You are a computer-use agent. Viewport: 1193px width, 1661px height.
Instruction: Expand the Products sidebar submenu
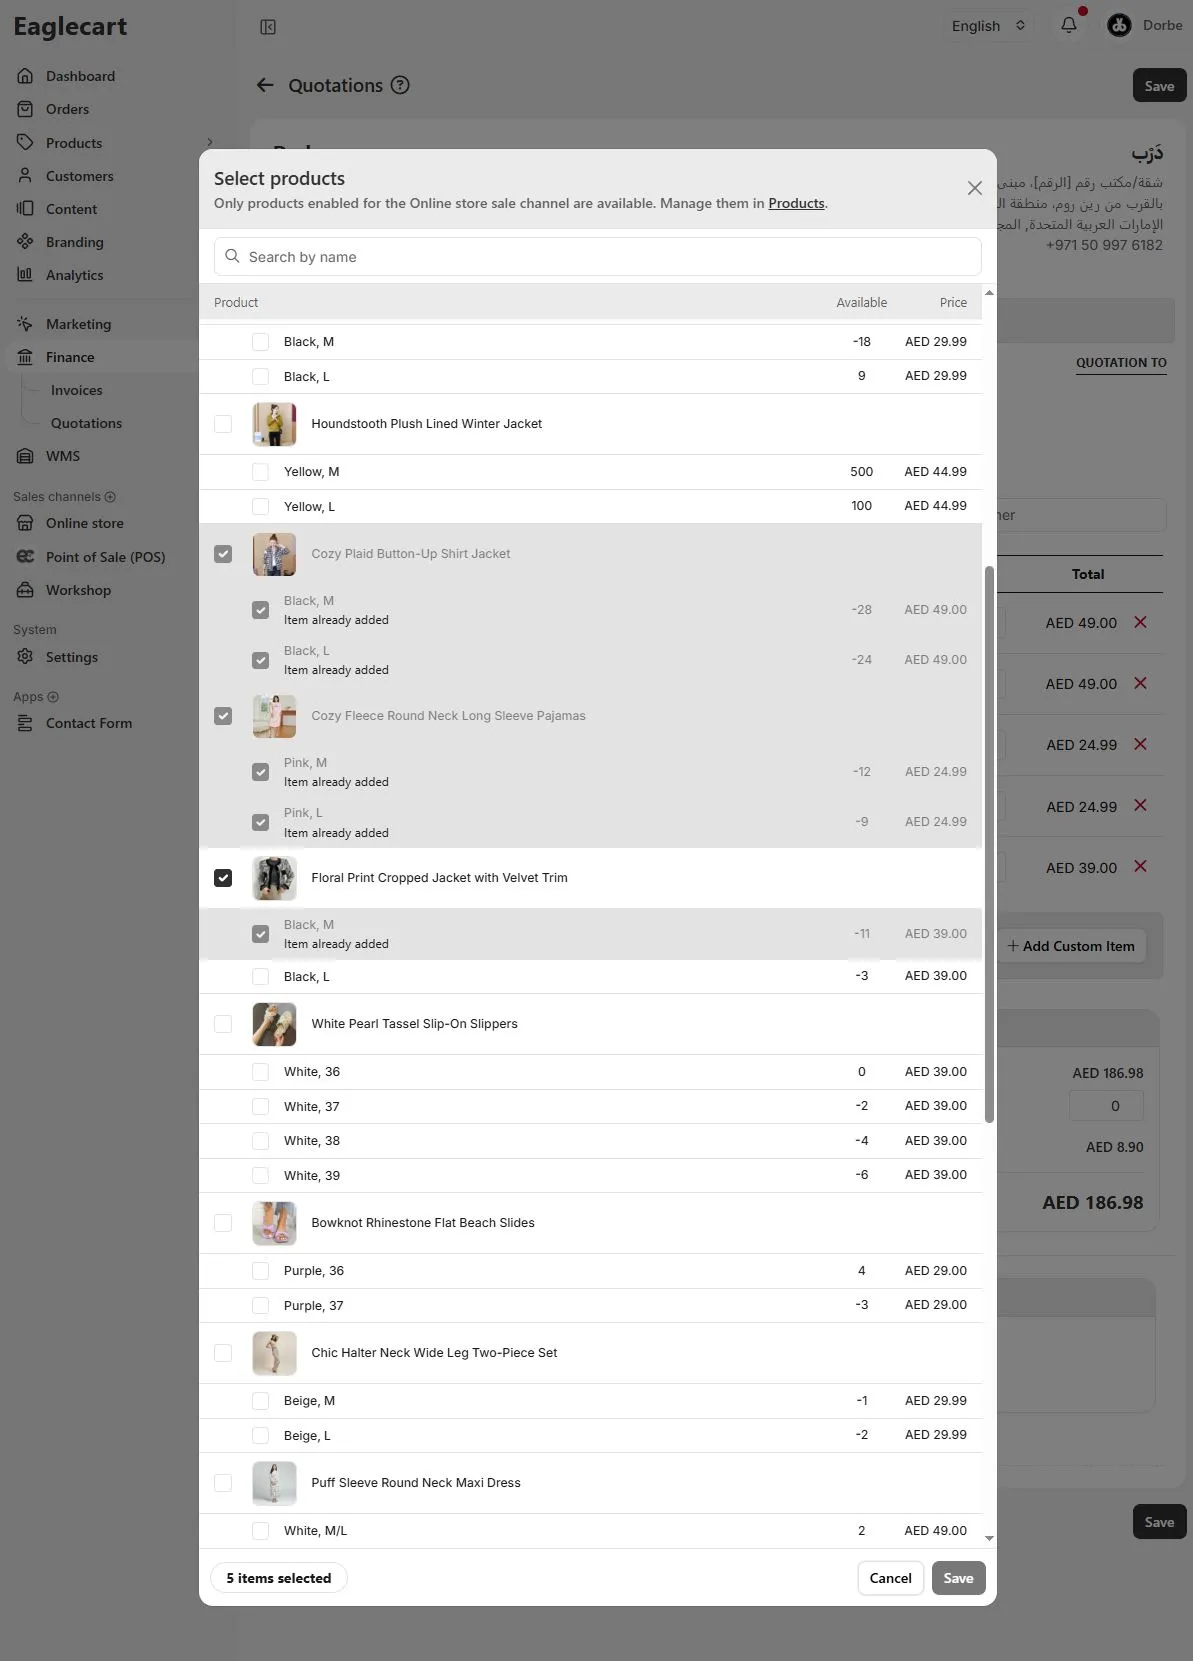(x=209, y=142)
